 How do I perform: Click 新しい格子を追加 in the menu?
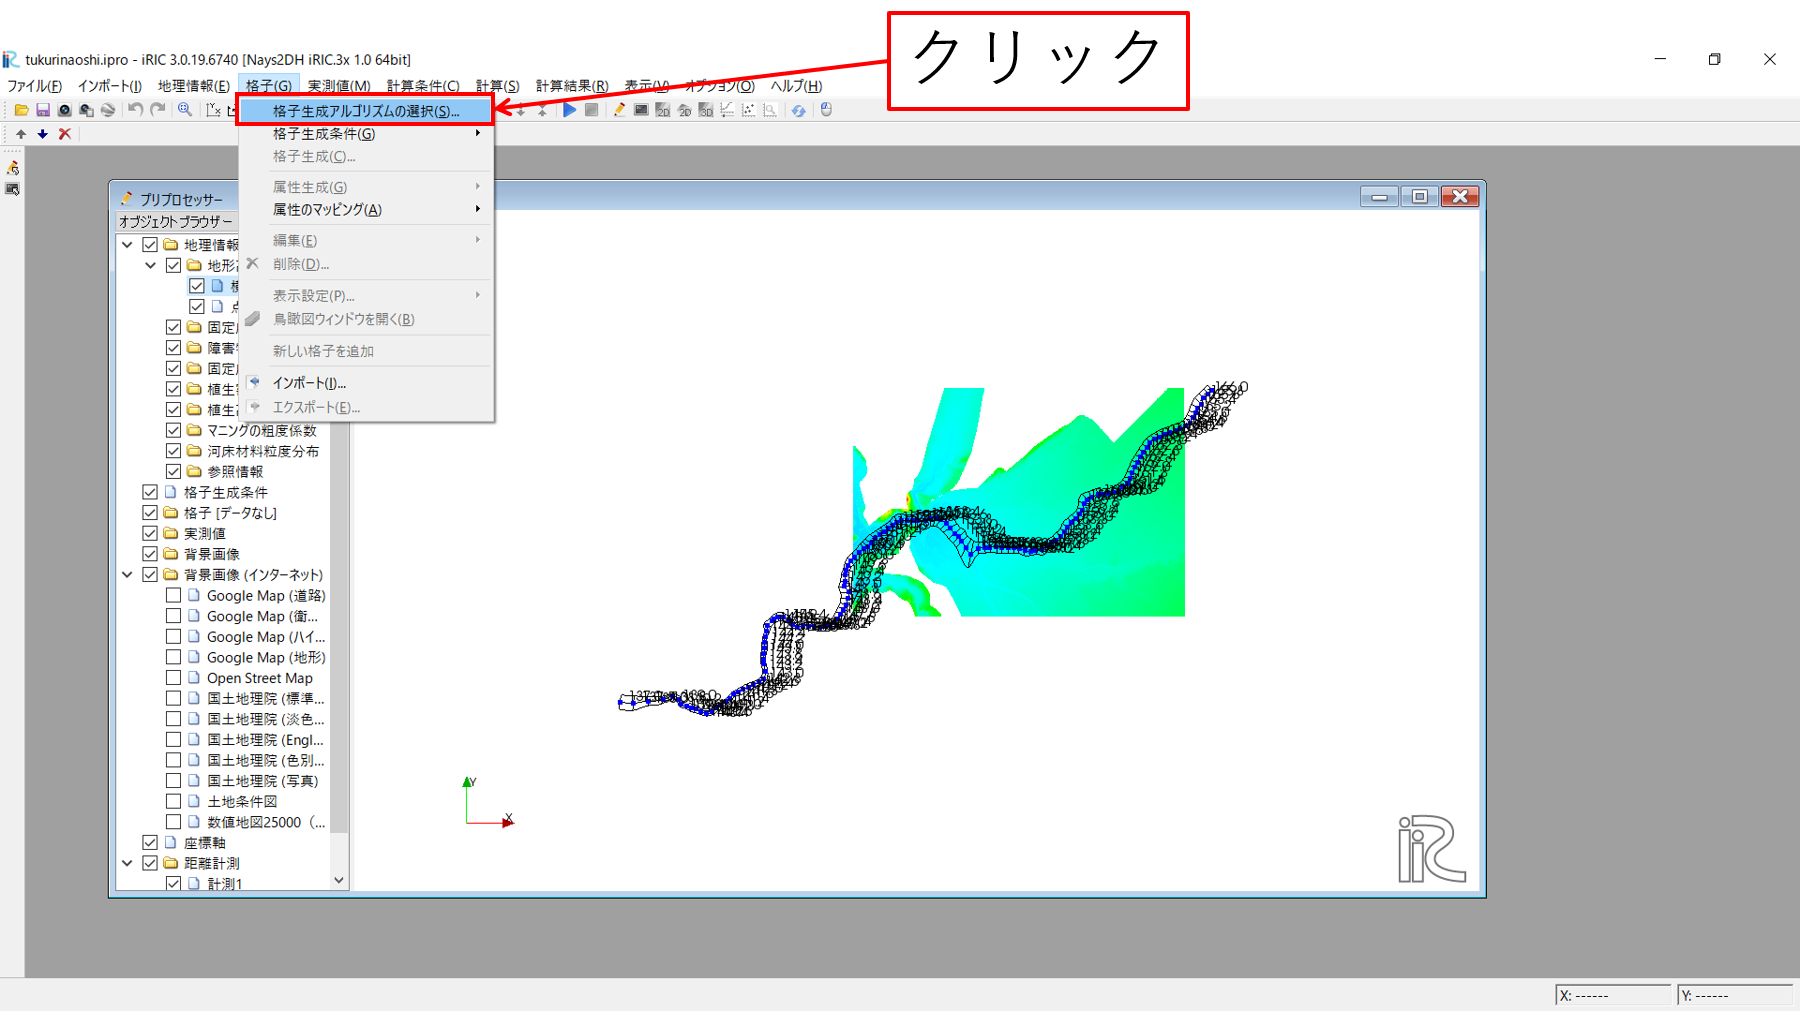(320, 350)
